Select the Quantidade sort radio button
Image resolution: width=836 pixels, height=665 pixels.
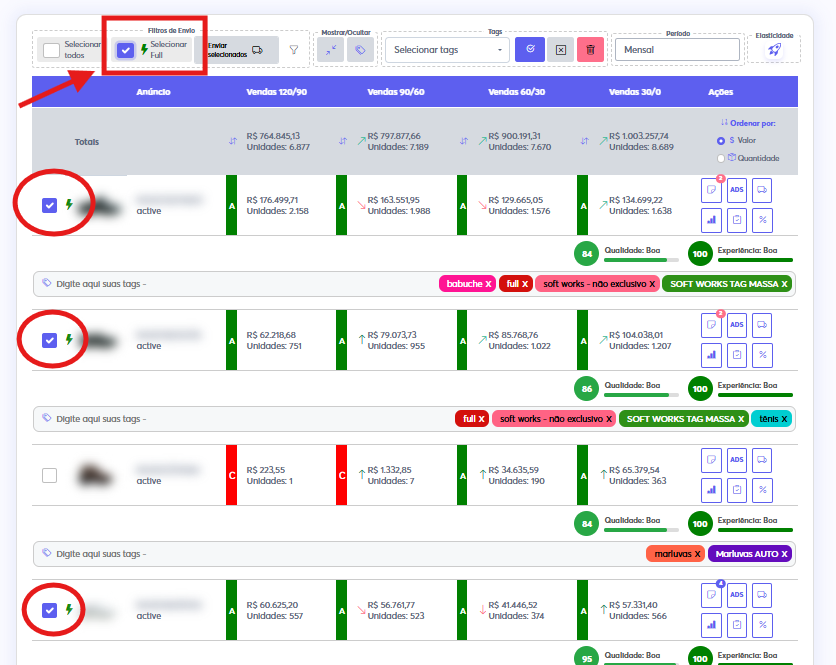click(721, 158)
